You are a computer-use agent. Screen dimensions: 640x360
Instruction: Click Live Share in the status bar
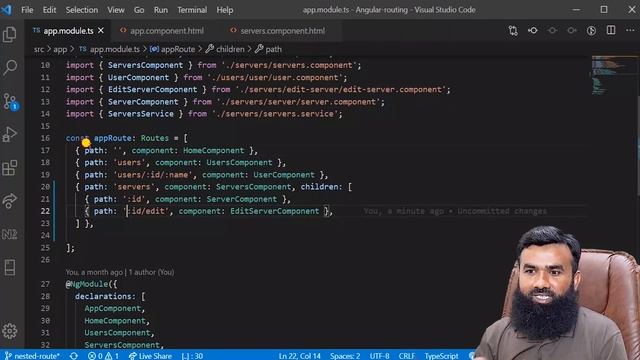[150, 356]
